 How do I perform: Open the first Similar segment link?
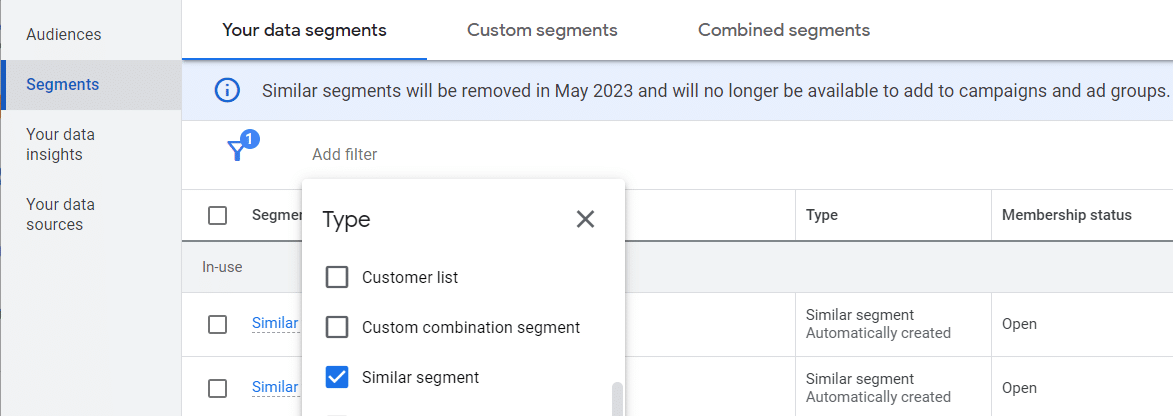(275, 323)
